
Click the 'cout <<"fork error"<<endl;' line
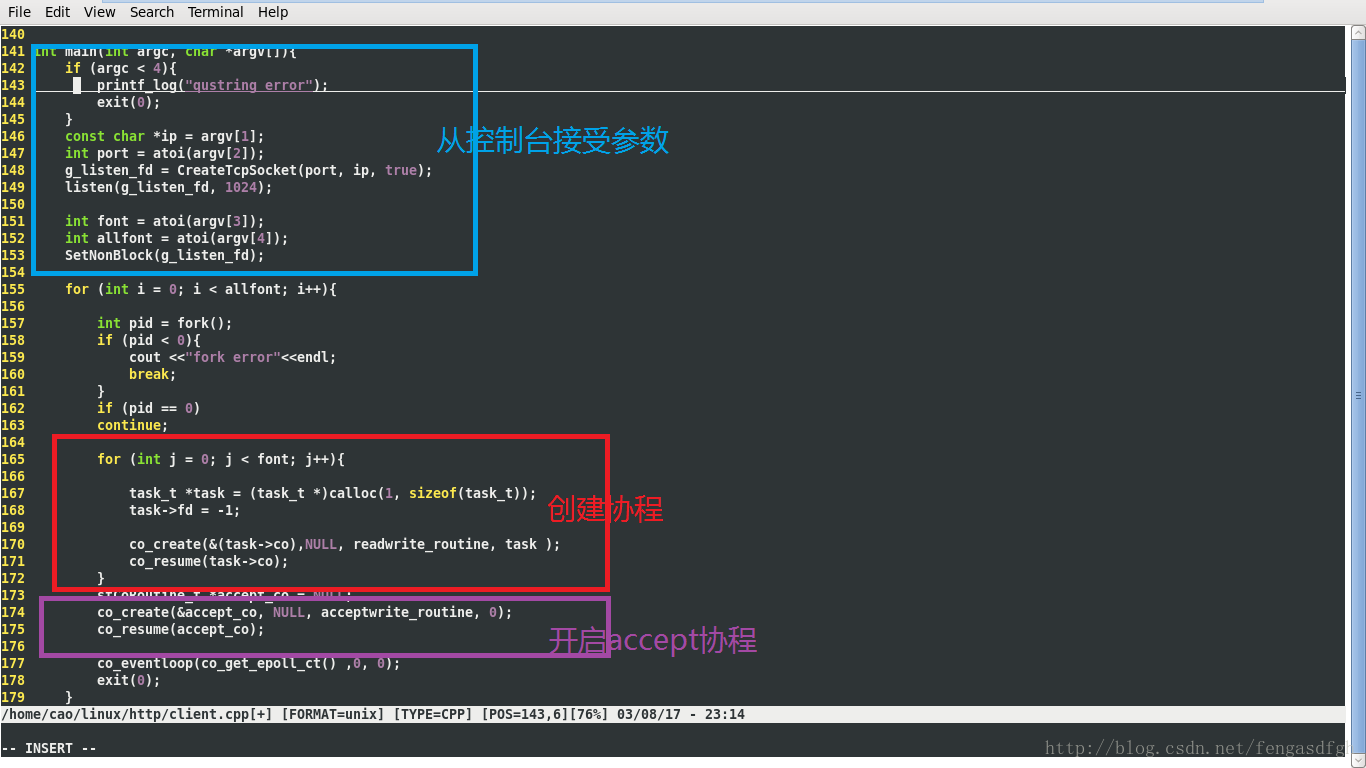[233, 357]
